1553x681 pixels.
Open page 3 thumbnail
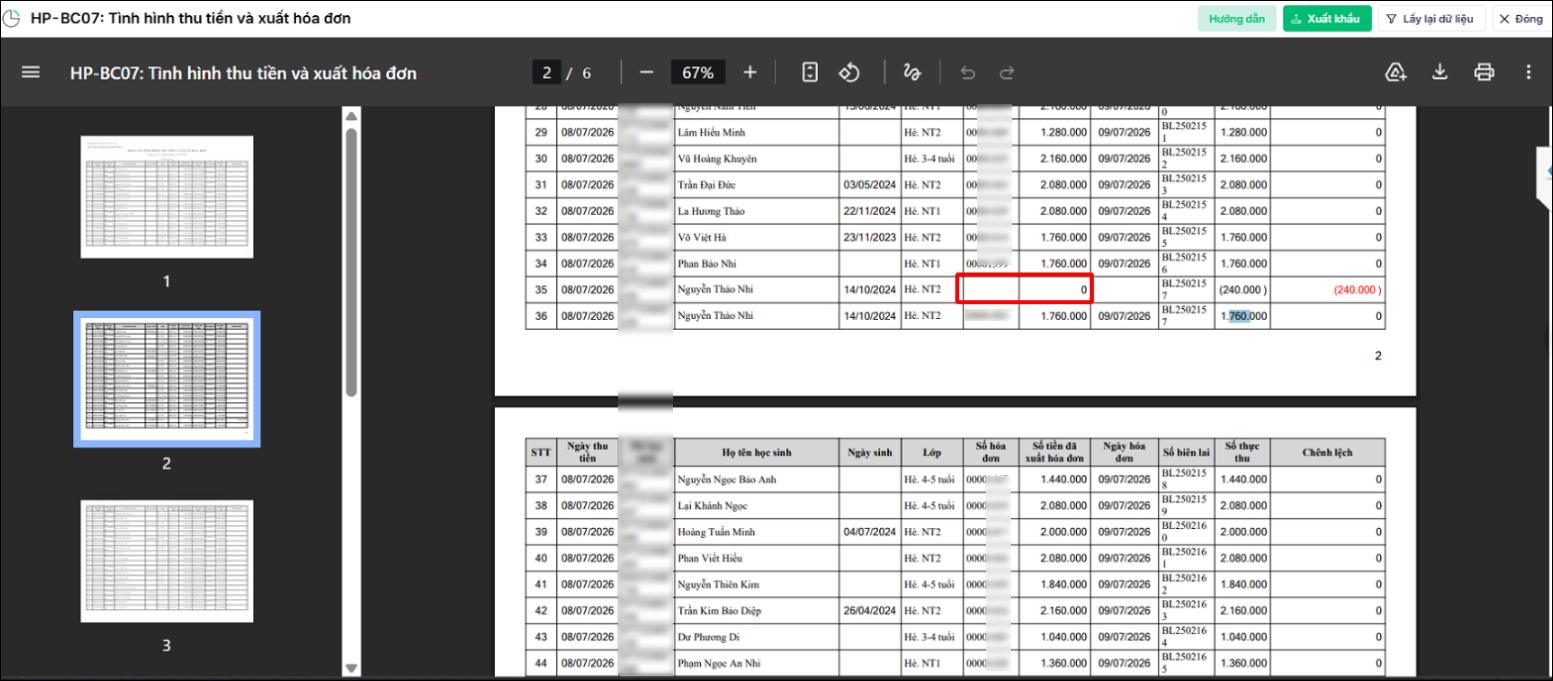click(167, 561)
